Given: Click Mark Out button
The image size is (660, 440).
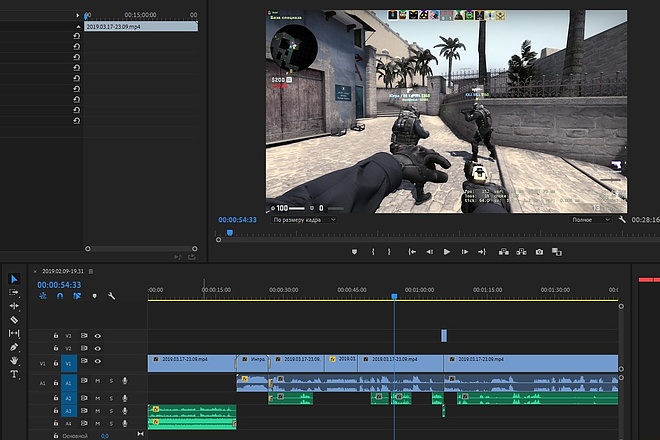Looking at the screenshot, I should click(x=389, y=252).
